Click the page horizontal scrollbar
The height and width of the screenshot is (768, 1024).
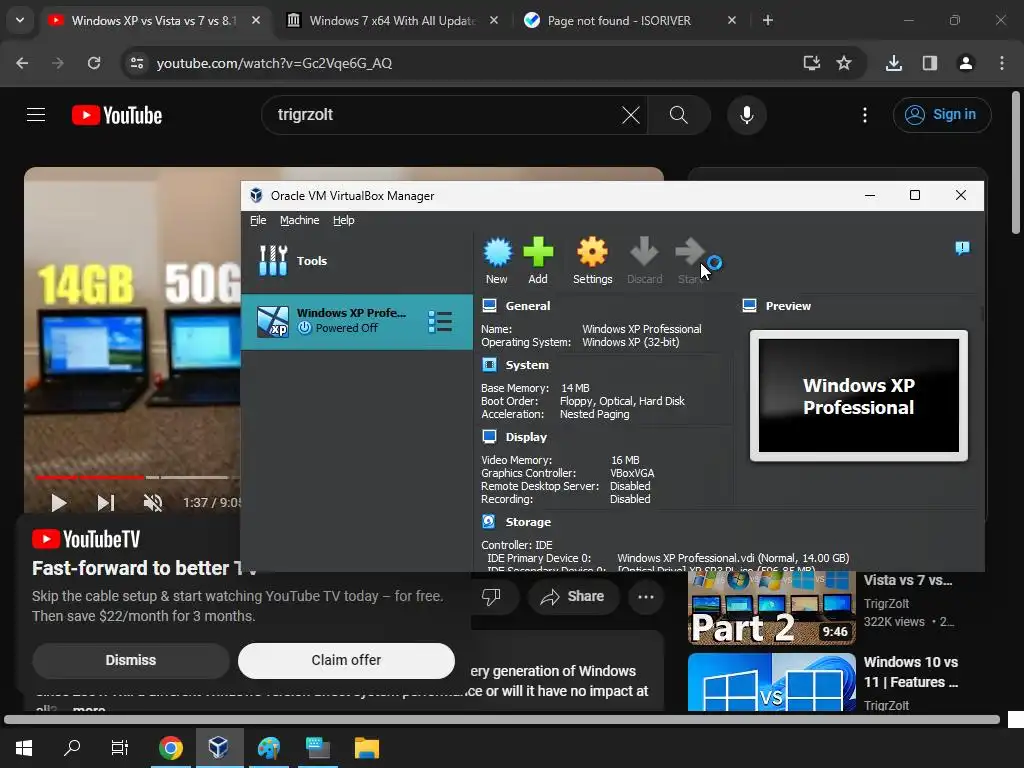pyautogui.click(x=502, y=720)
